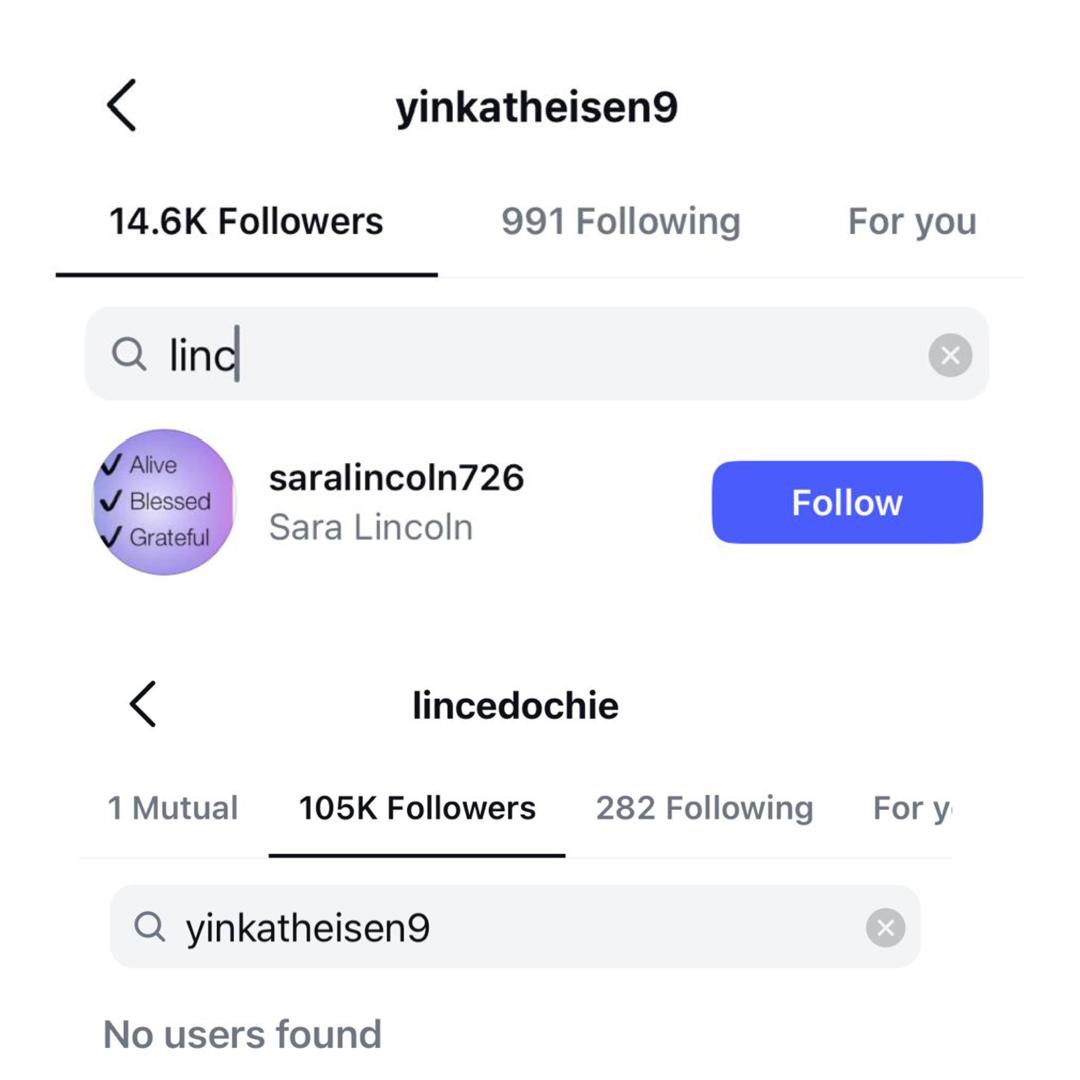
Task: Open the 1 Mutual tab on lincedochie
Action: [173, 807]
